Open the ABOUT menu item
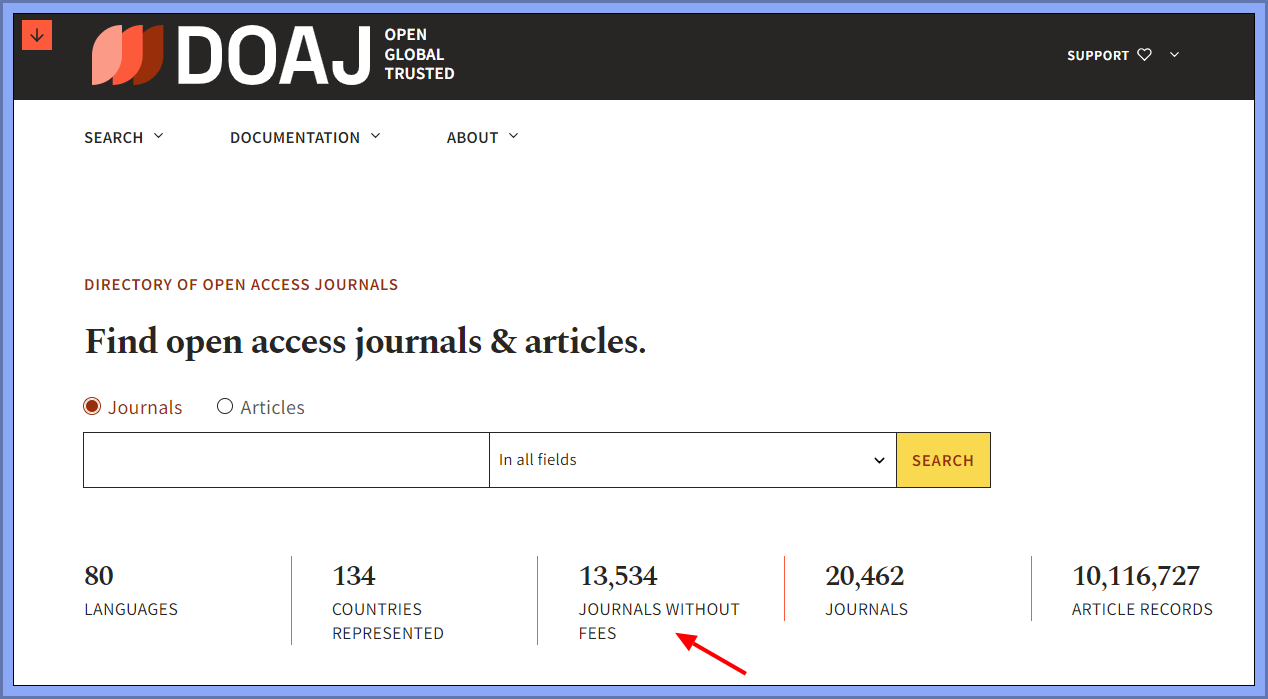Screen dimensions: 1268x699 pos(473,137)
